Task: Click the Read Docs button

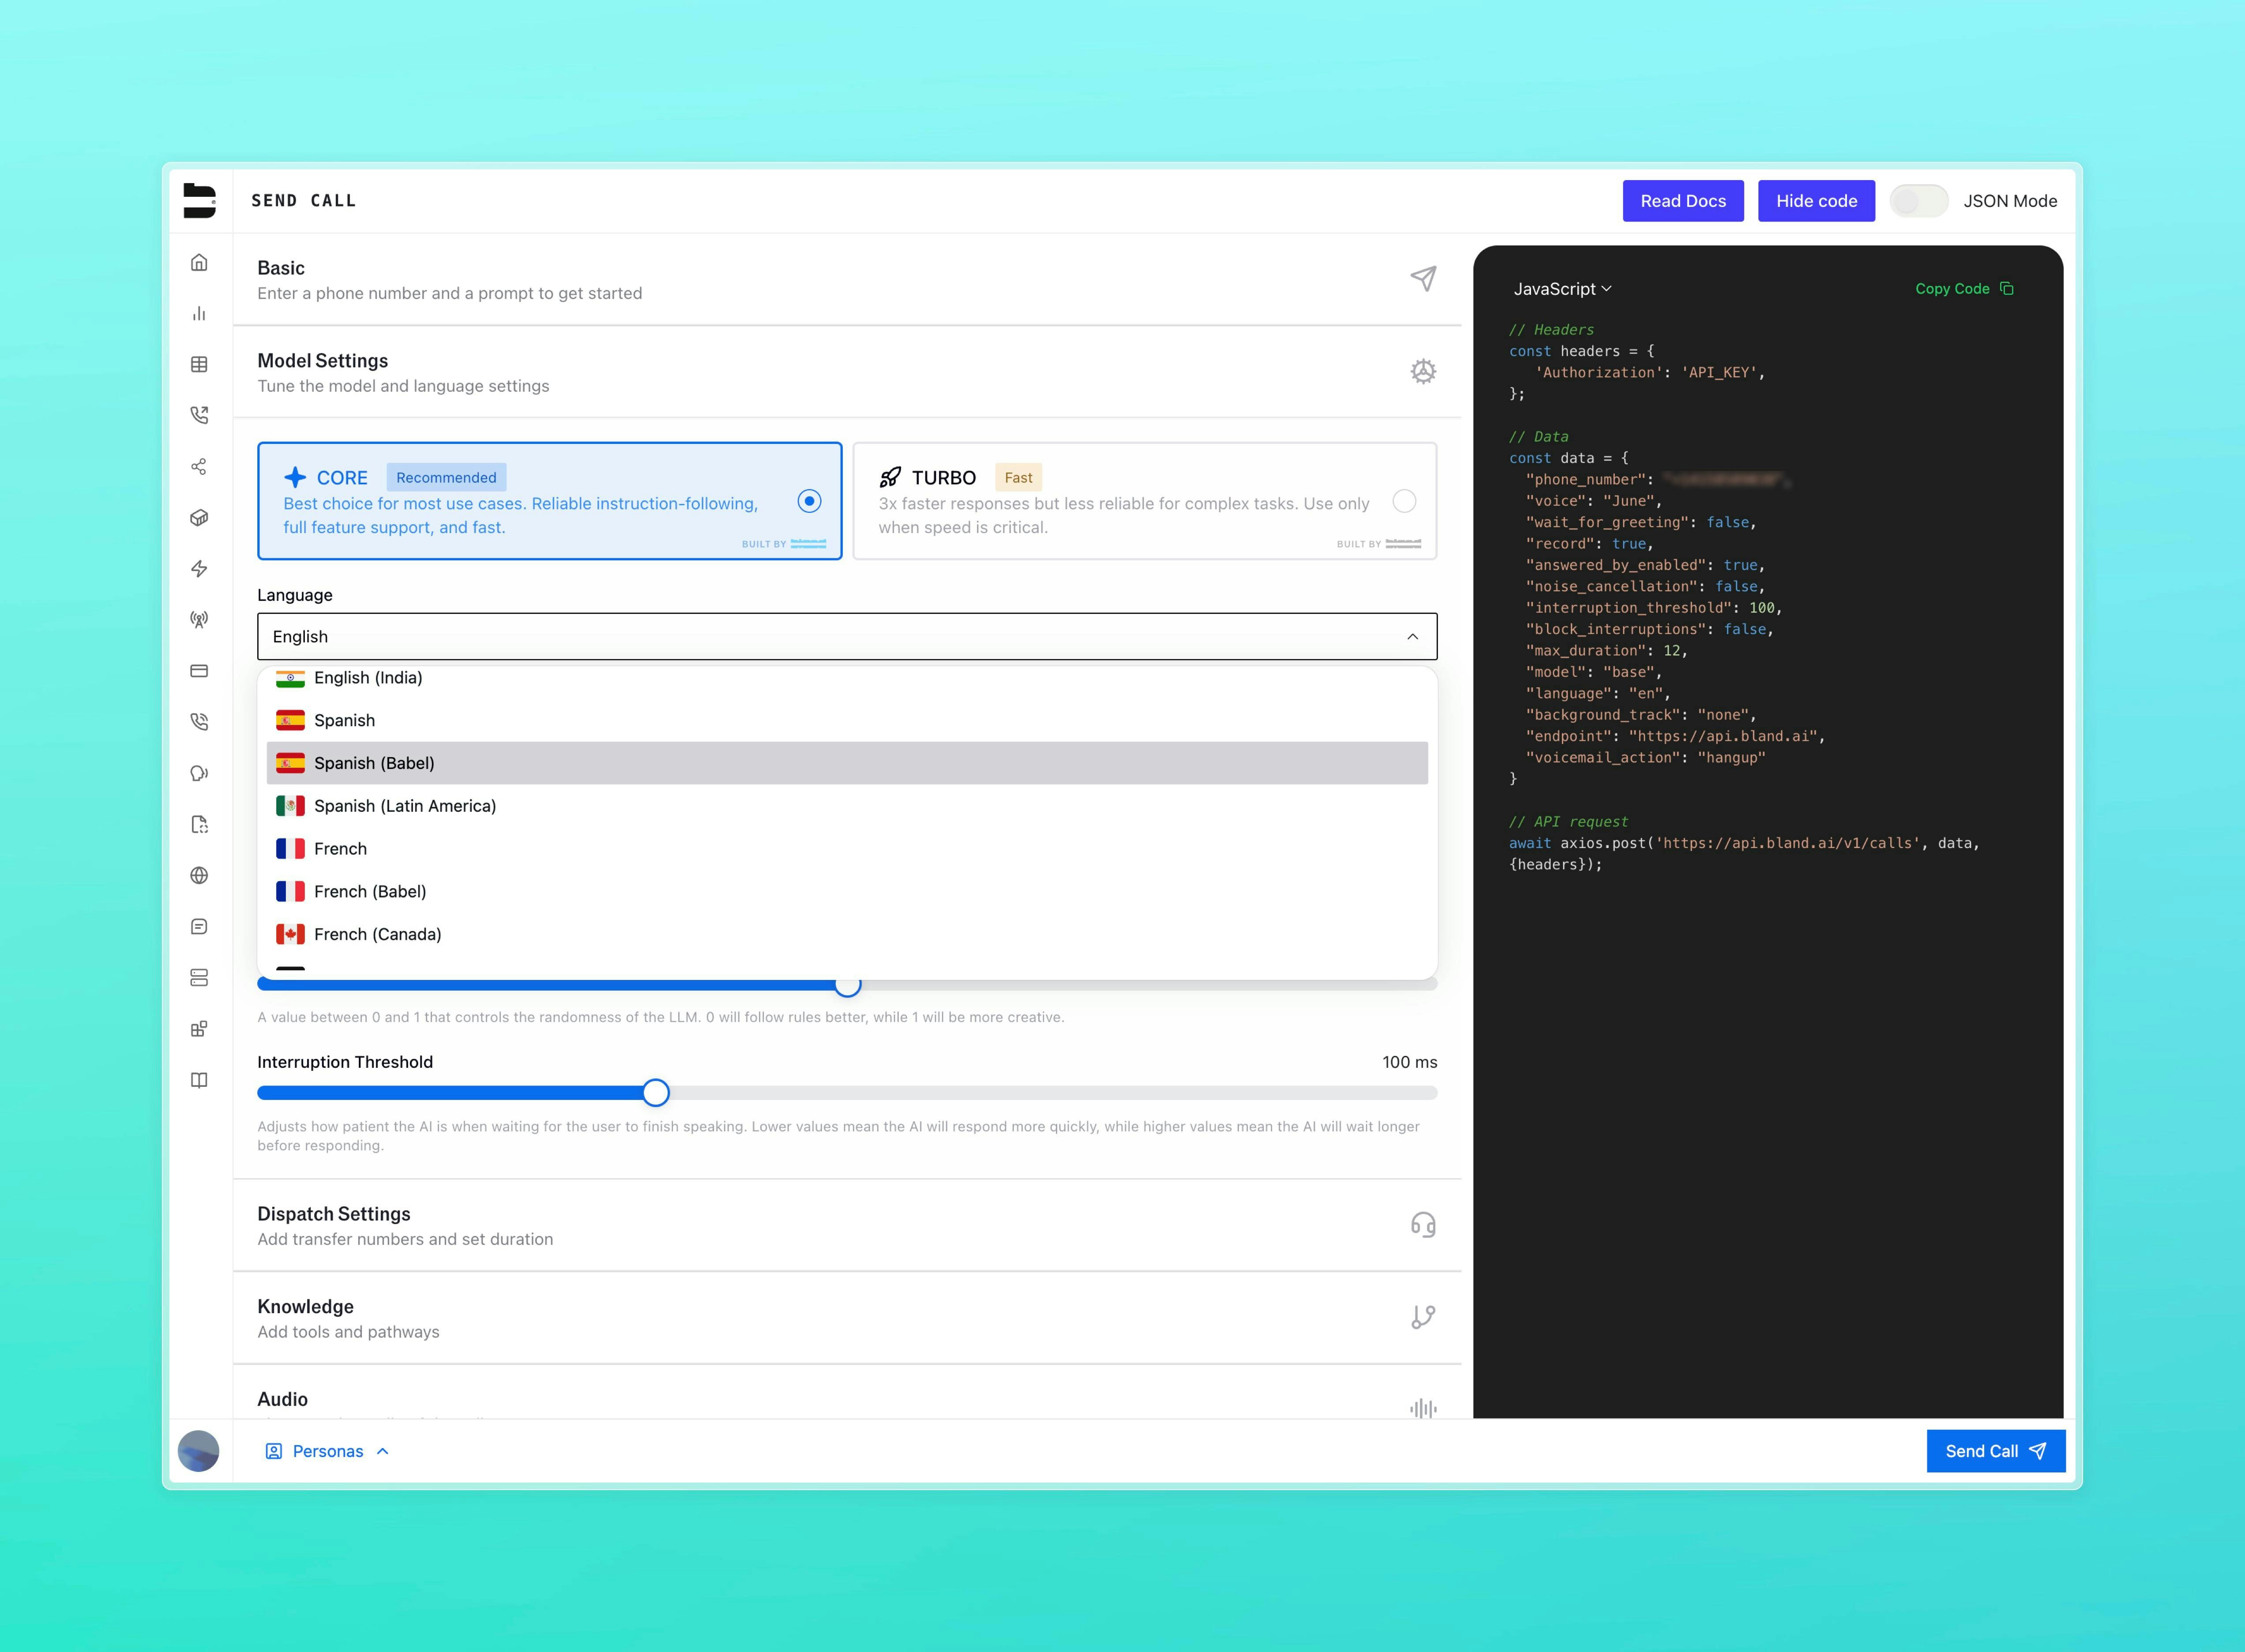Action: (1683, 201)
